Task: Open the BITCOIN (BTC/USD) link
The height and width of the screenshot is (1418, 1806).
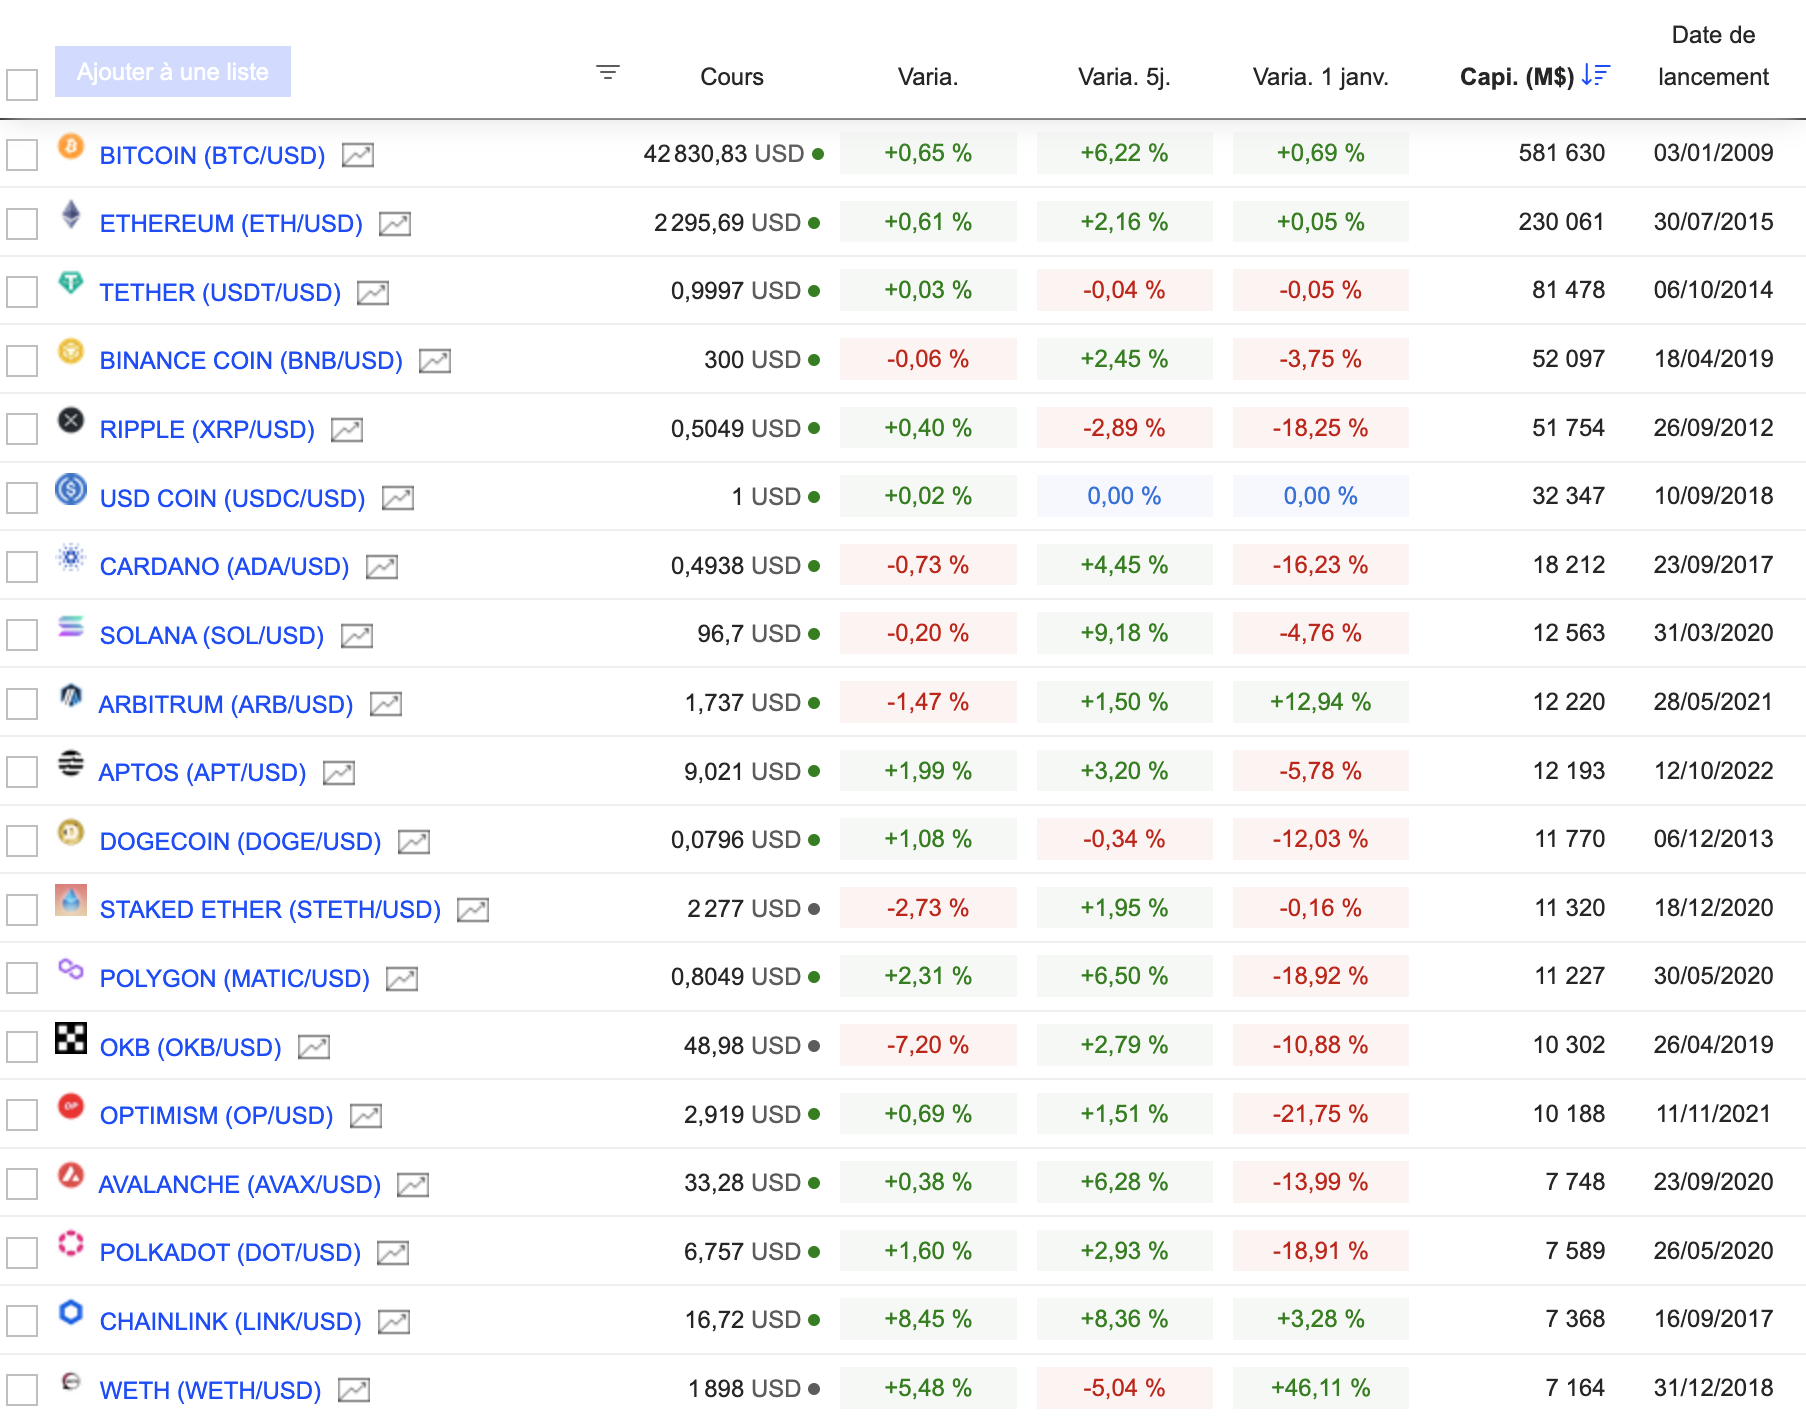Action: (213, 156)
